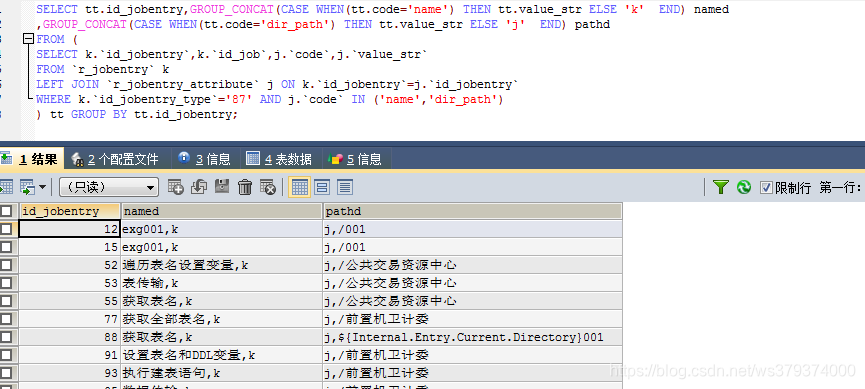This screenshot has width=865, height=389.
Task: Click the duplicate current row icon
Action: 199,187
